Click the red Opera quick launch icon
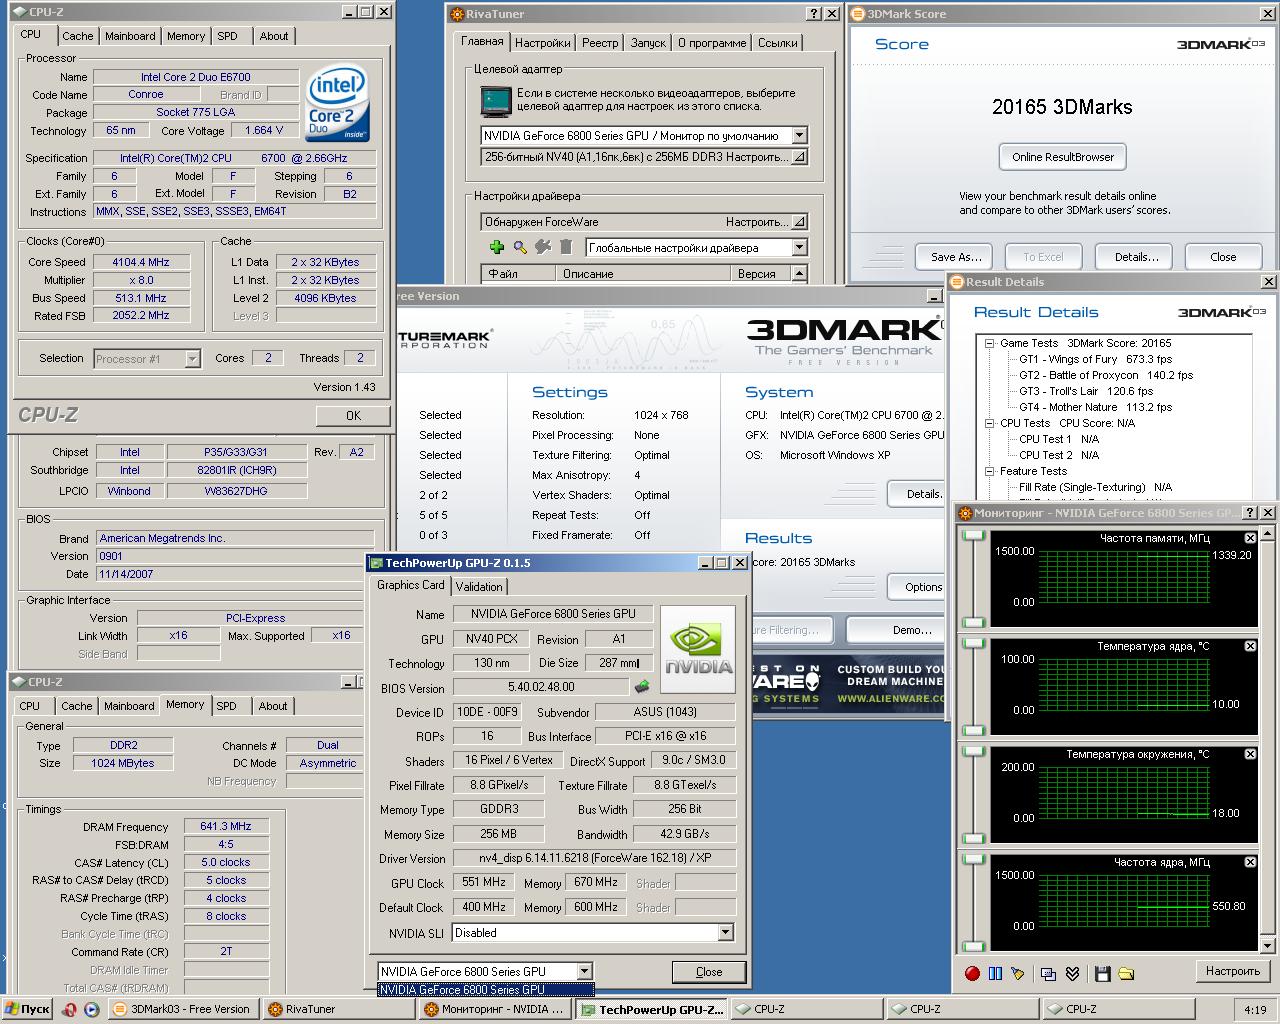Screen dimensions: 1280x1024 click(x=69, y=1009)
